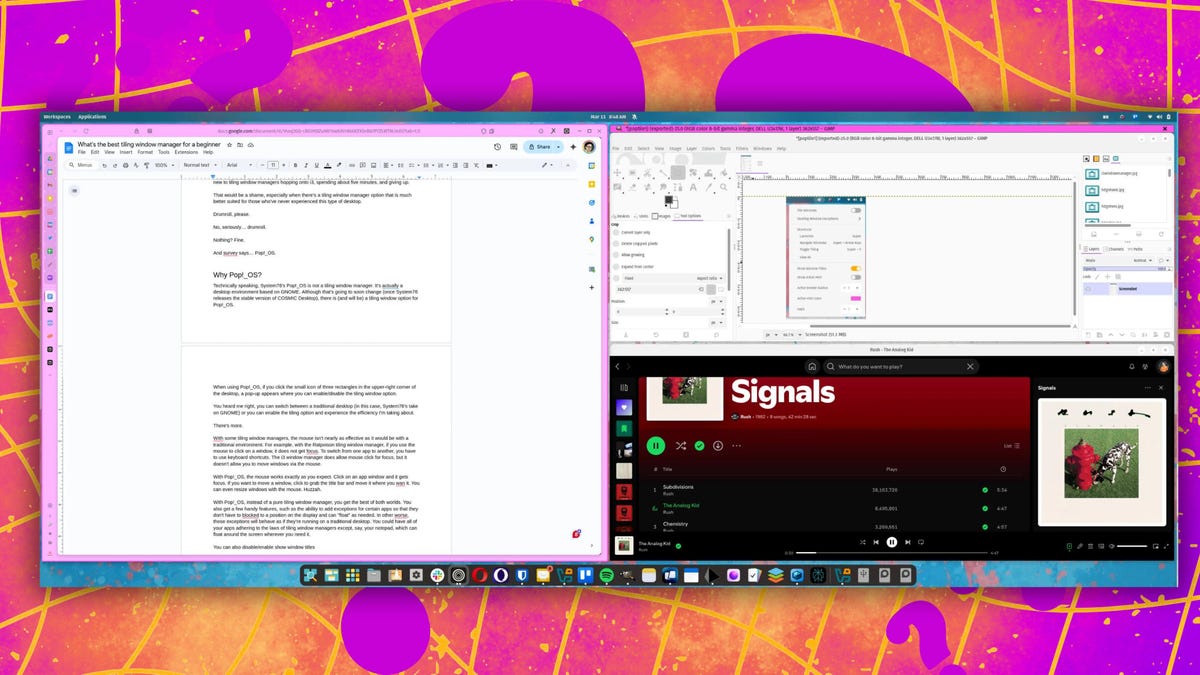
Task: Click the Print icon in Google Docs
Action: [x=125, y=165]
